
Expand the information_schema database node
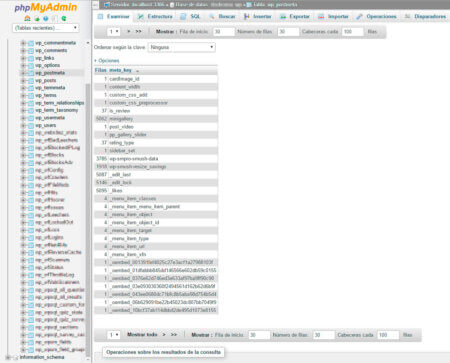click(8, 357)
